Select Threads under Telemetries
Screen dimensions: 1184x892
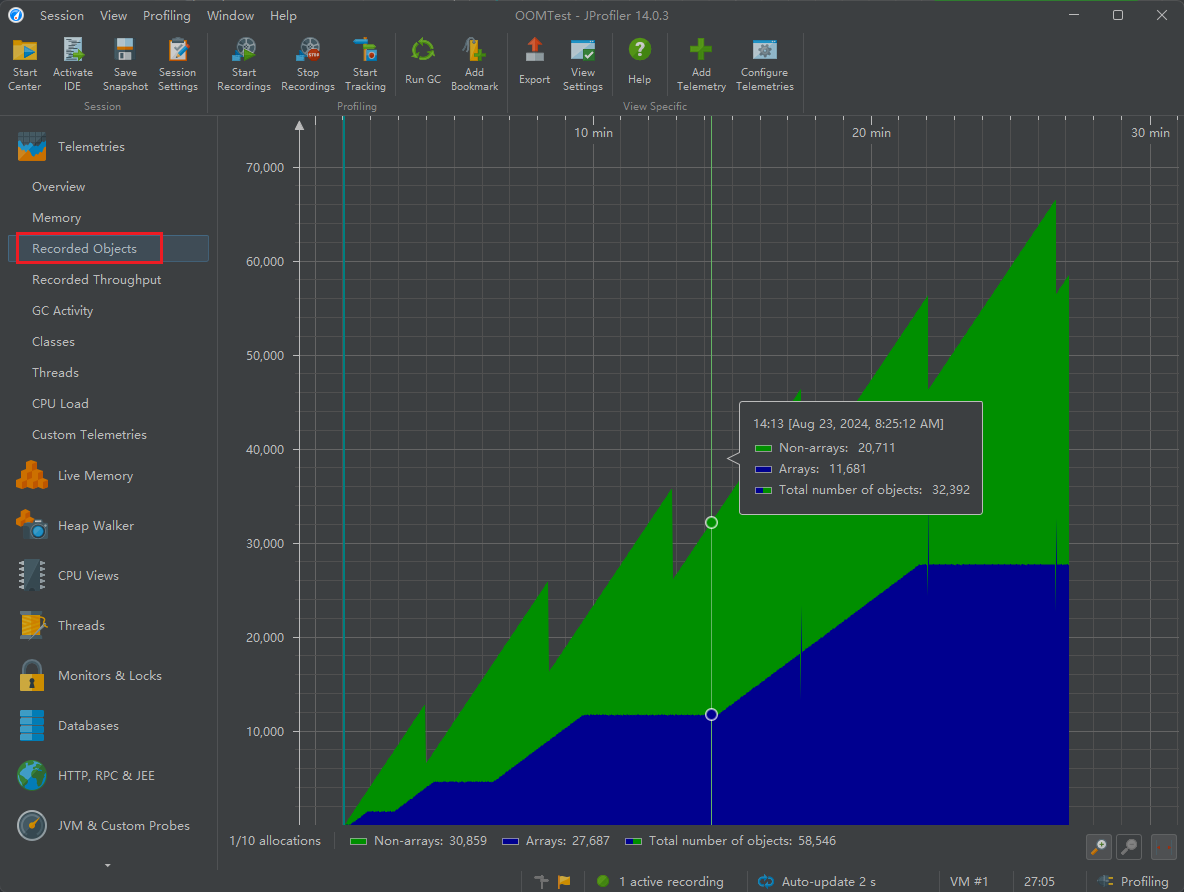pos(109,372)
